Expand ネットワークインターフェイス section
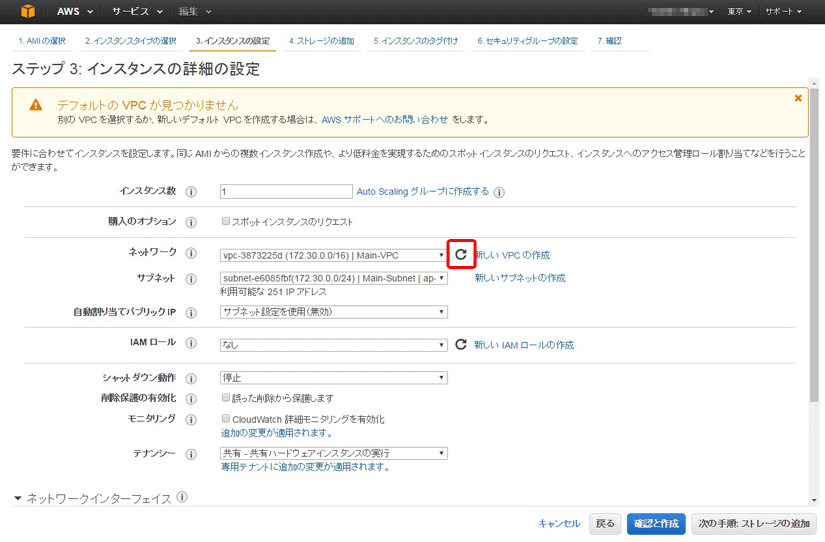Image resolution: width=825 pixels, height=542 pixels. 18,498
